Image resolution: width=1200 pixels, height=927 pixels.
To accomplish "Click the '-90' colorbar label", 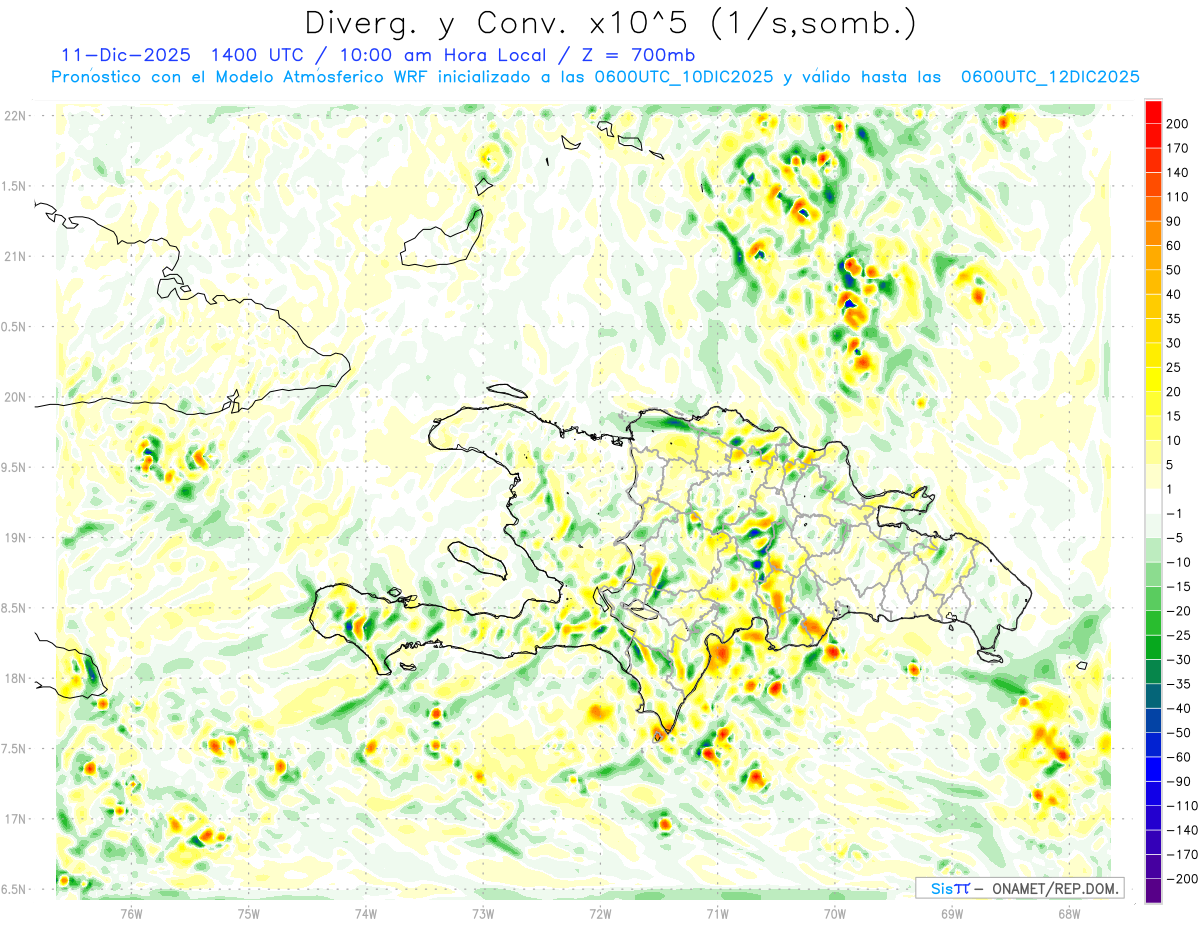I will (1179, 782).
